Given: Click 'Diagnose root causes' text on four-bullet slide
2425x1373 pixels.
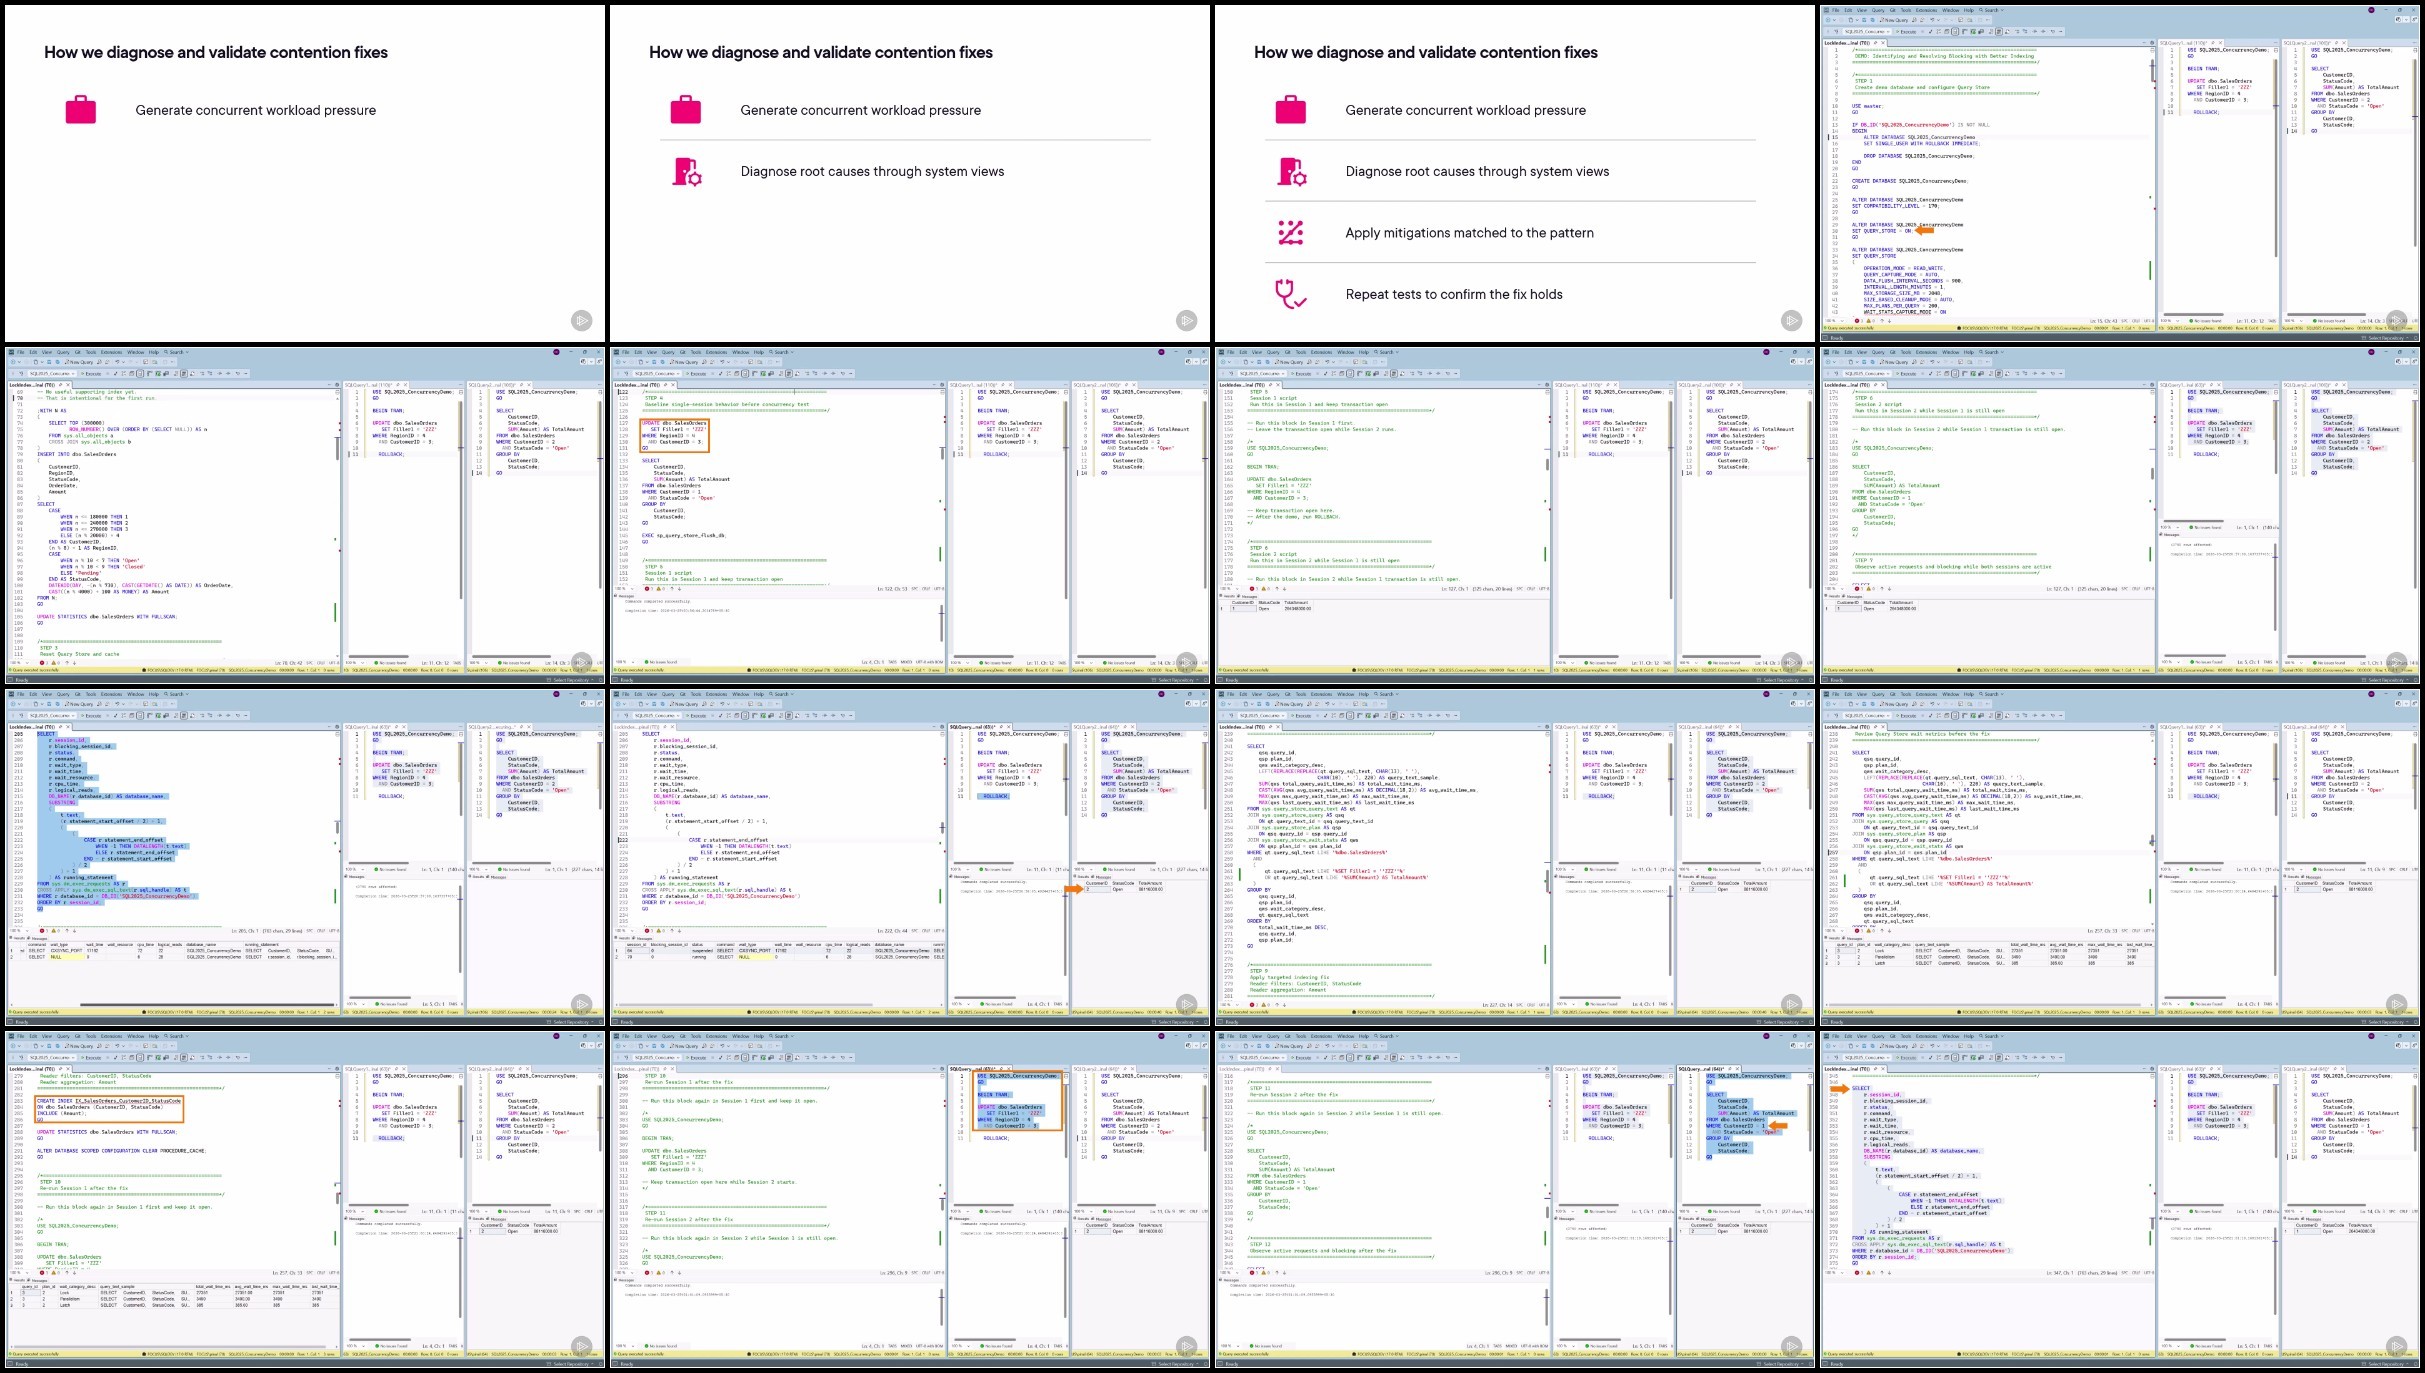Looking at the screenshot, I should 1476,172.
